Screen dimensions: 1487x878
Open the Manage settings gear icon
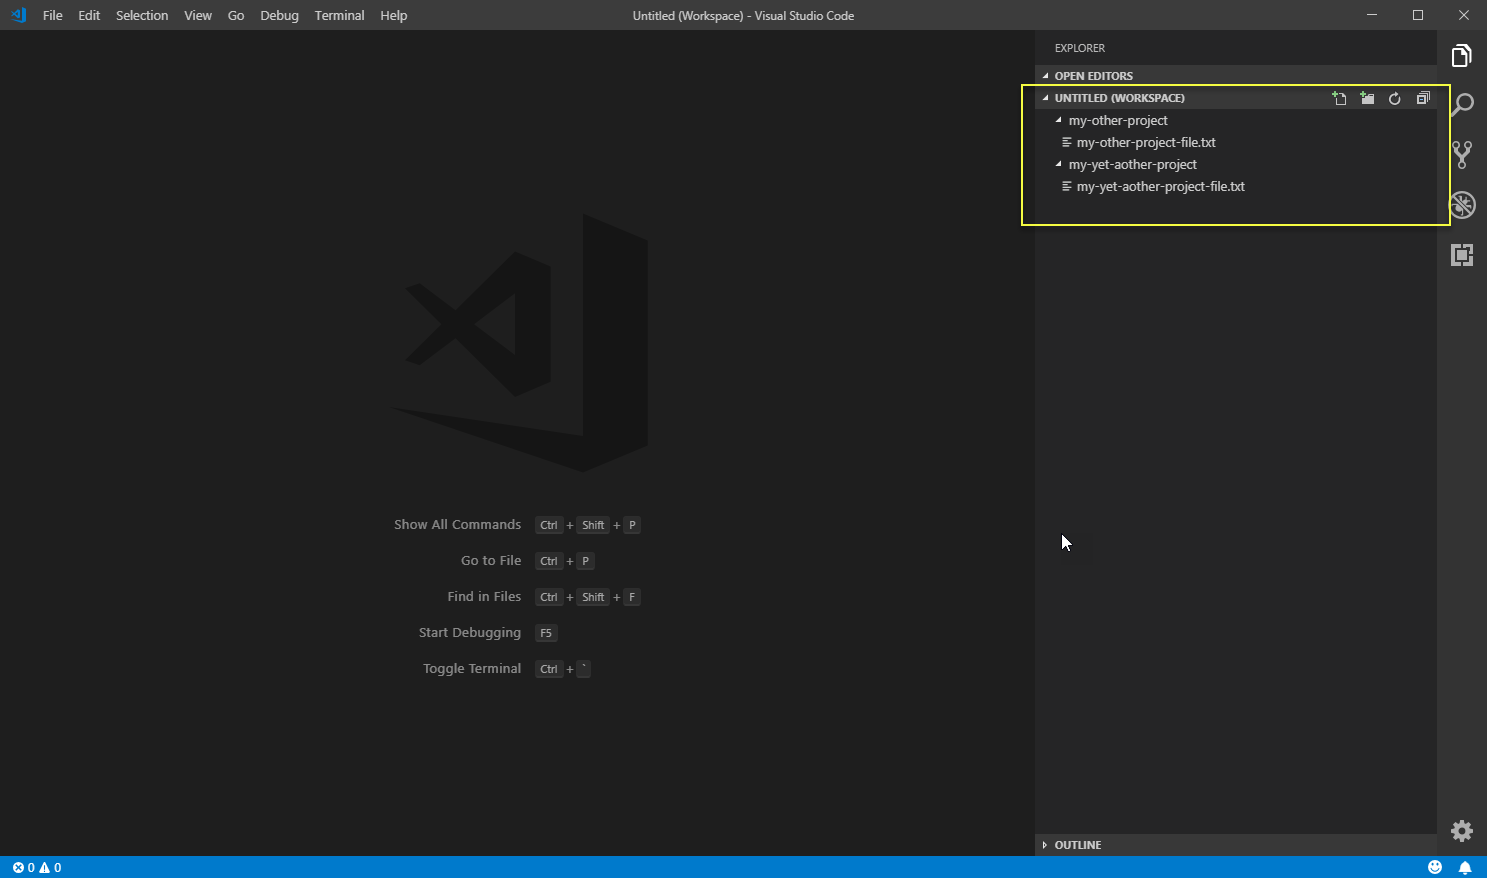pyautogui.click(x=1461, y=830)
